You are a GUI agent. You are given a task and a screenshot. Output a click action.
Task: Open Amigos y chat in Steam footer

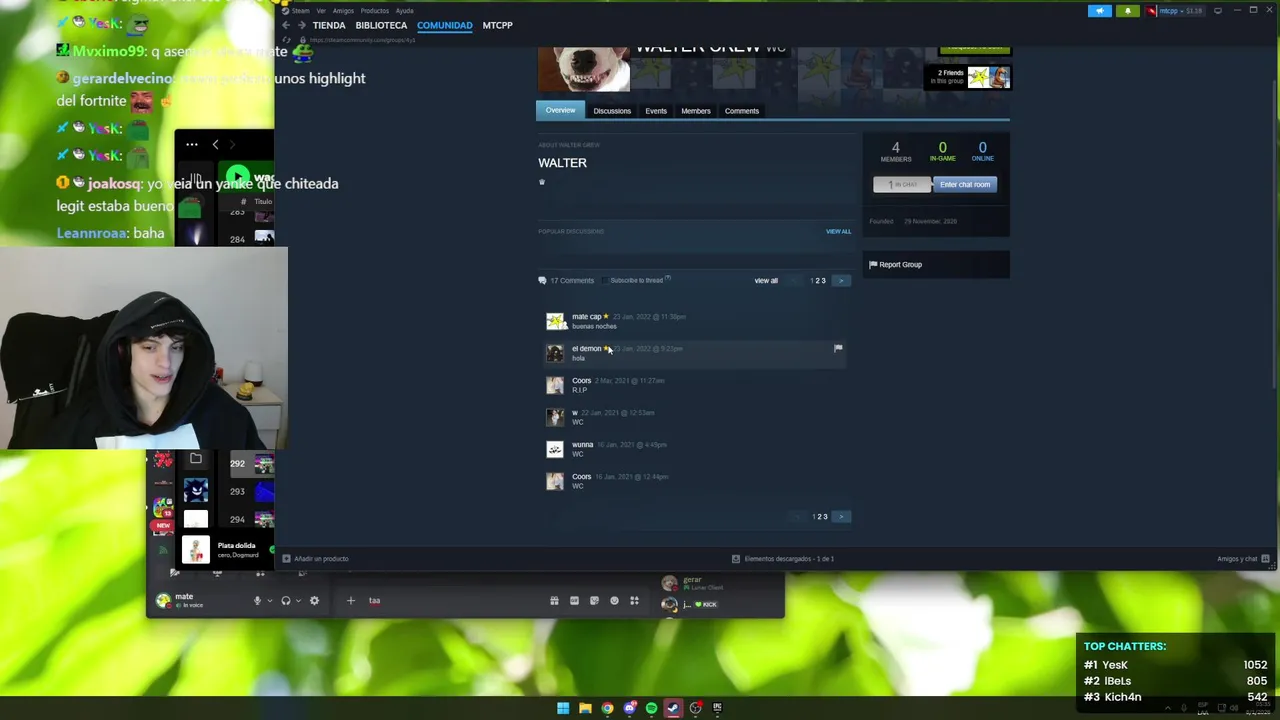pyautogui.click(x=1243, y=559)
